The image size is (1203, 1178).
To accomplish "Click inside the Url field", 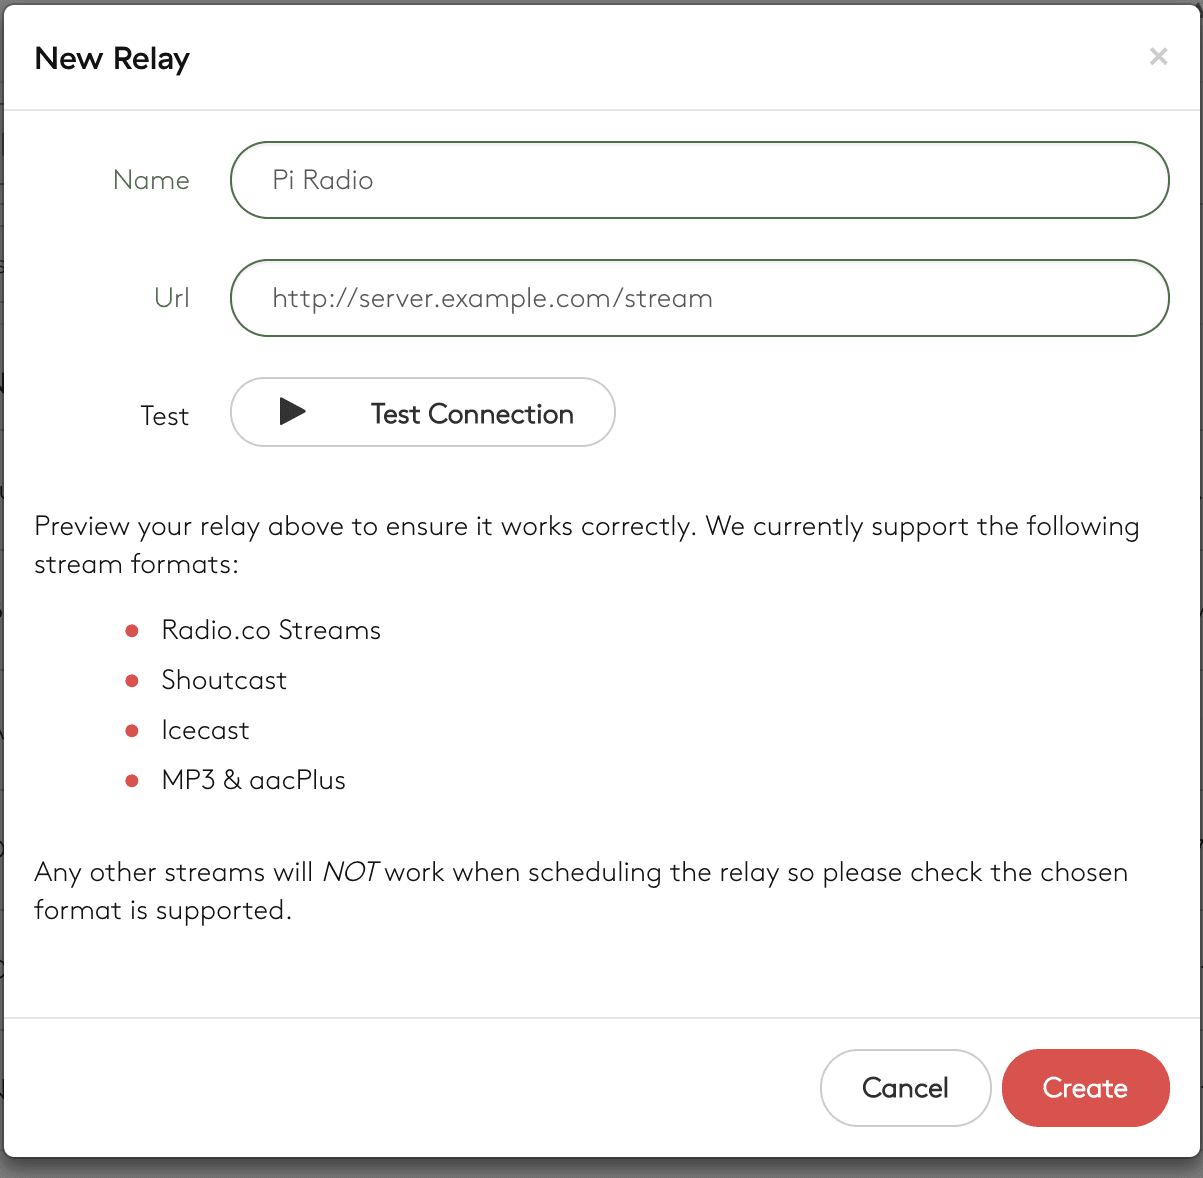I will (x=698, y=298).
